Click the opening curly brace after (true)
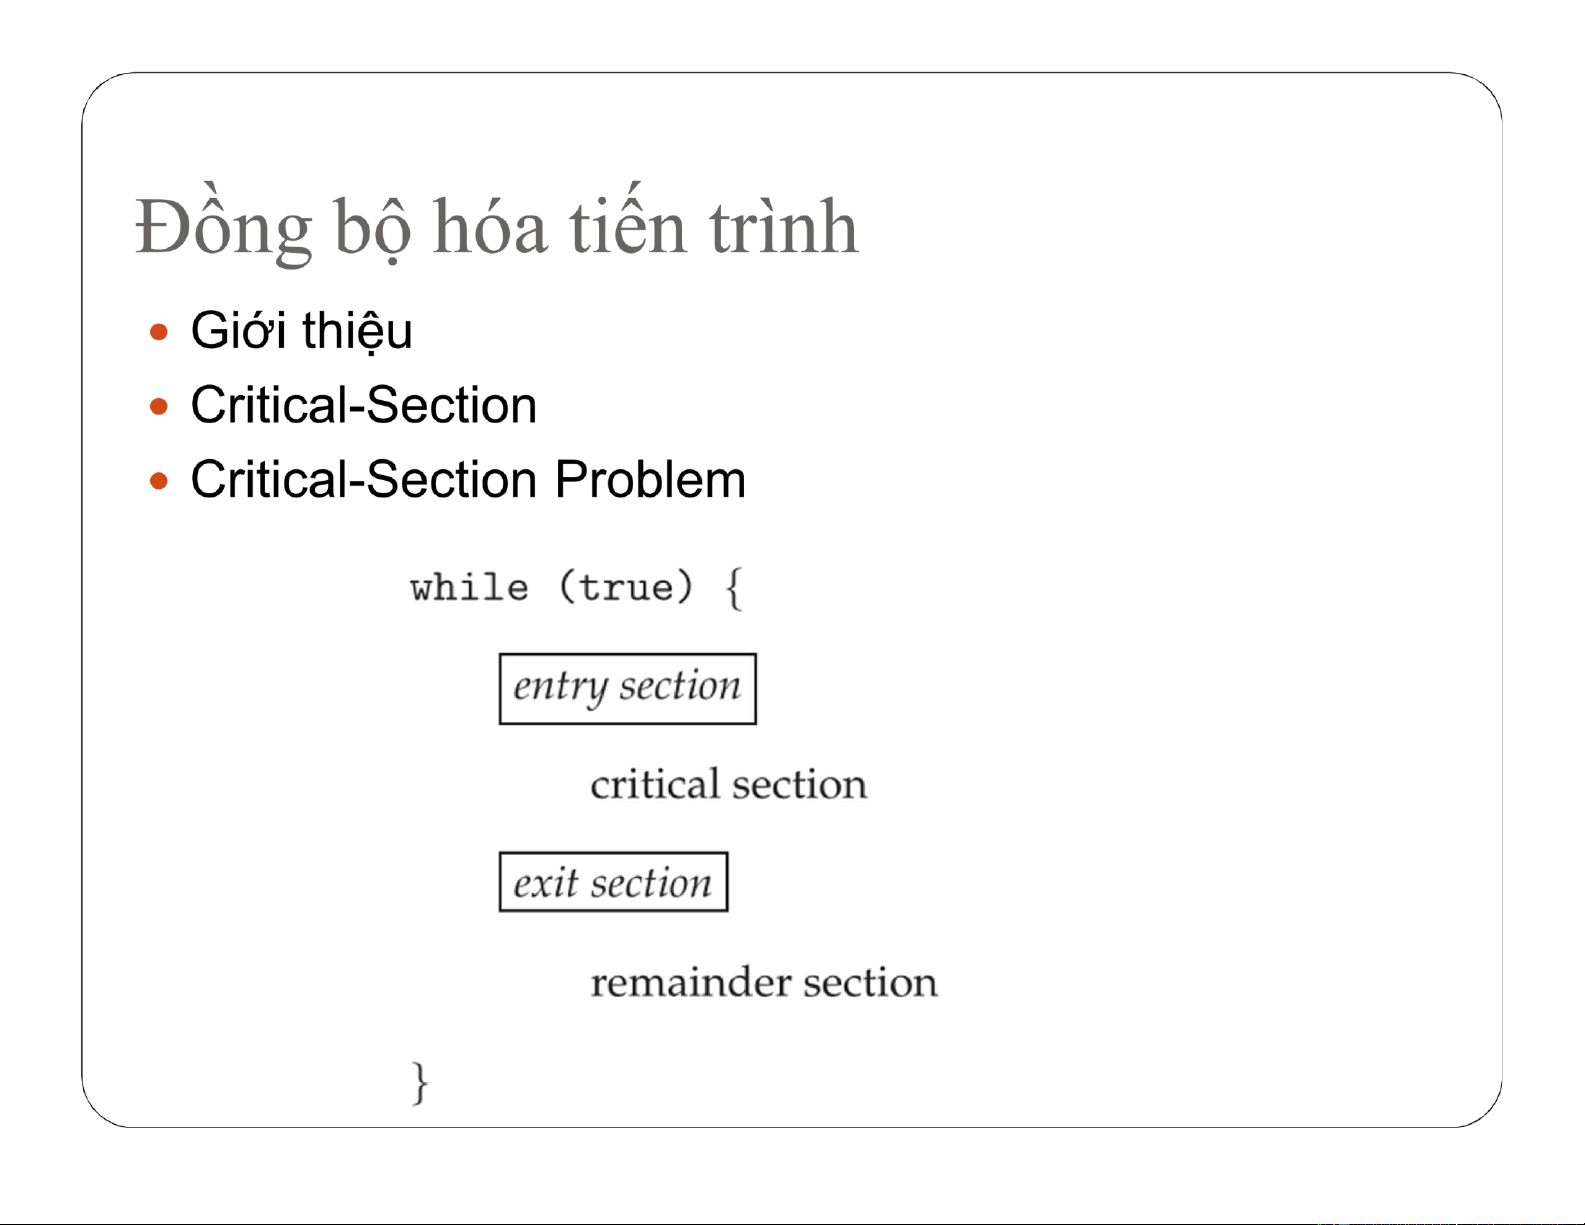This screenshot has height=1225, width=1585. (733, 588)
